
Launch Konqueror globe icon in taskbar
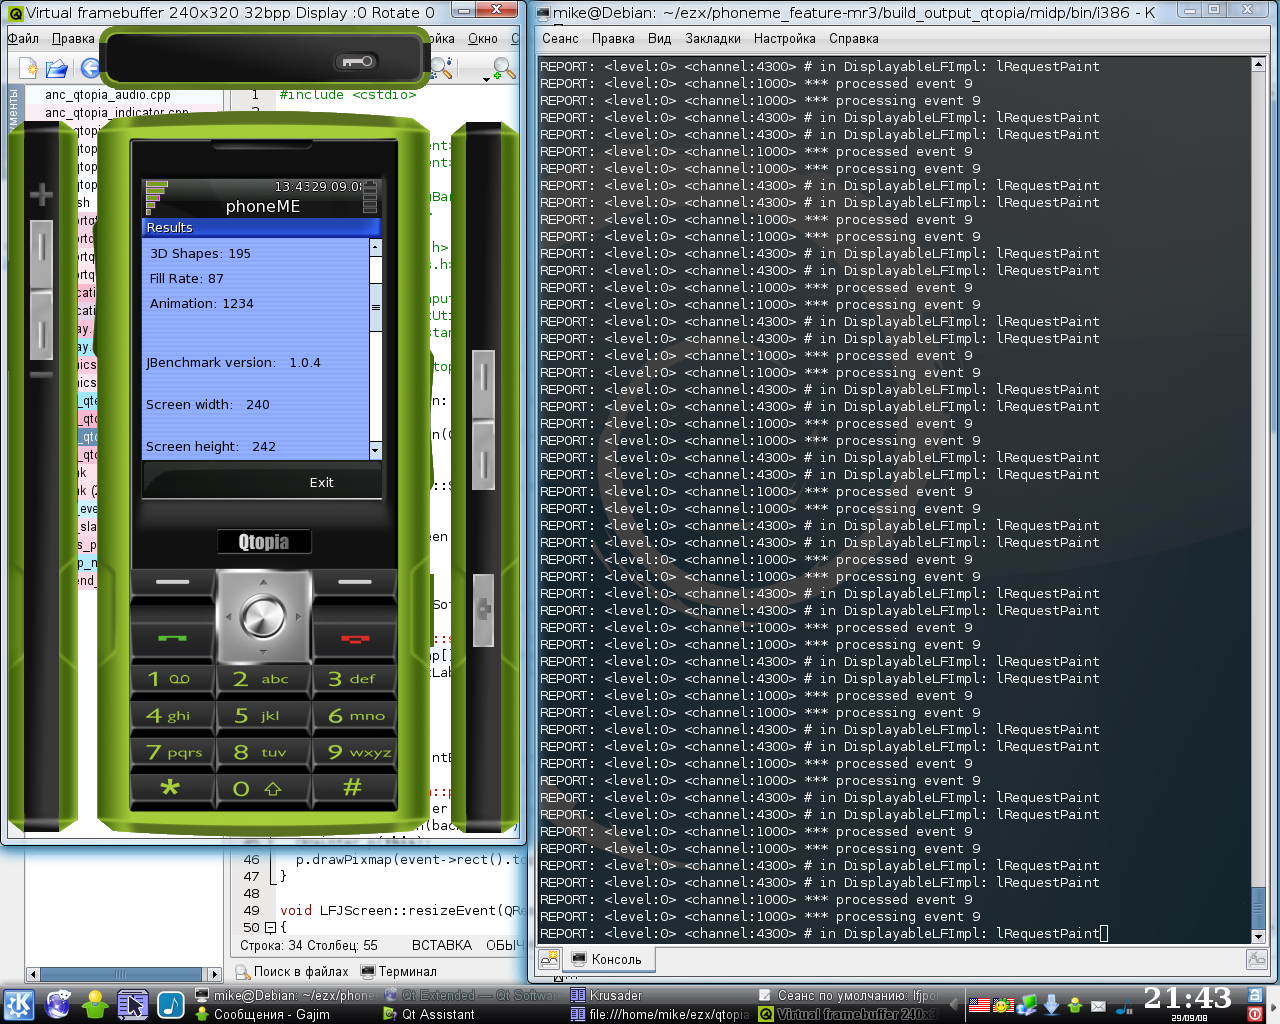coord(57,1005)
